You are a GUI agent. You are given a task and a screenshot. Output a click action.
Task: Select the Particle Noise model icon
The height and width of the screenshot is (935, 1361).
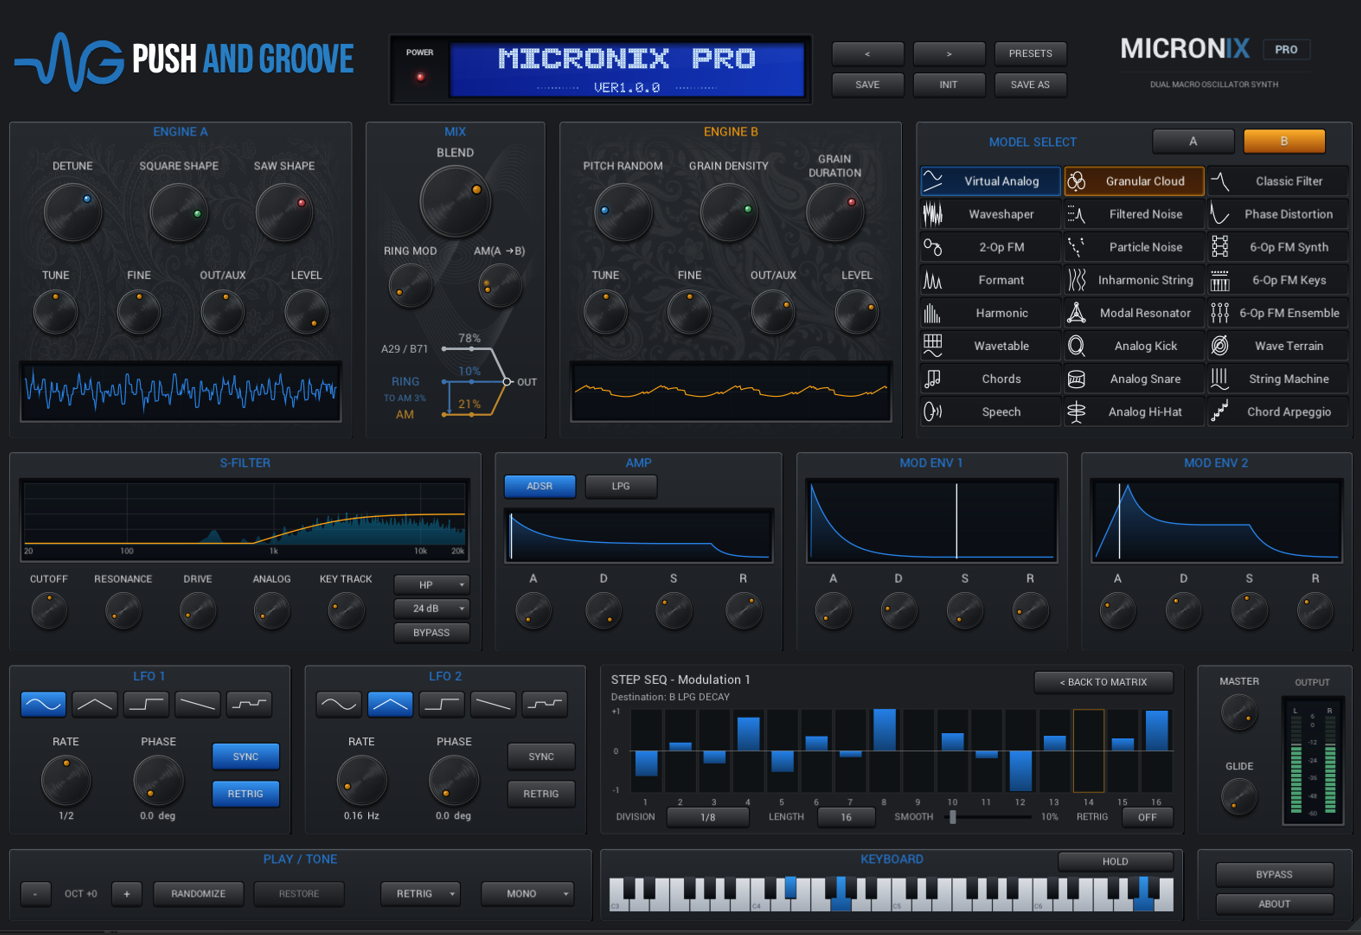[x=1077, y=247]
